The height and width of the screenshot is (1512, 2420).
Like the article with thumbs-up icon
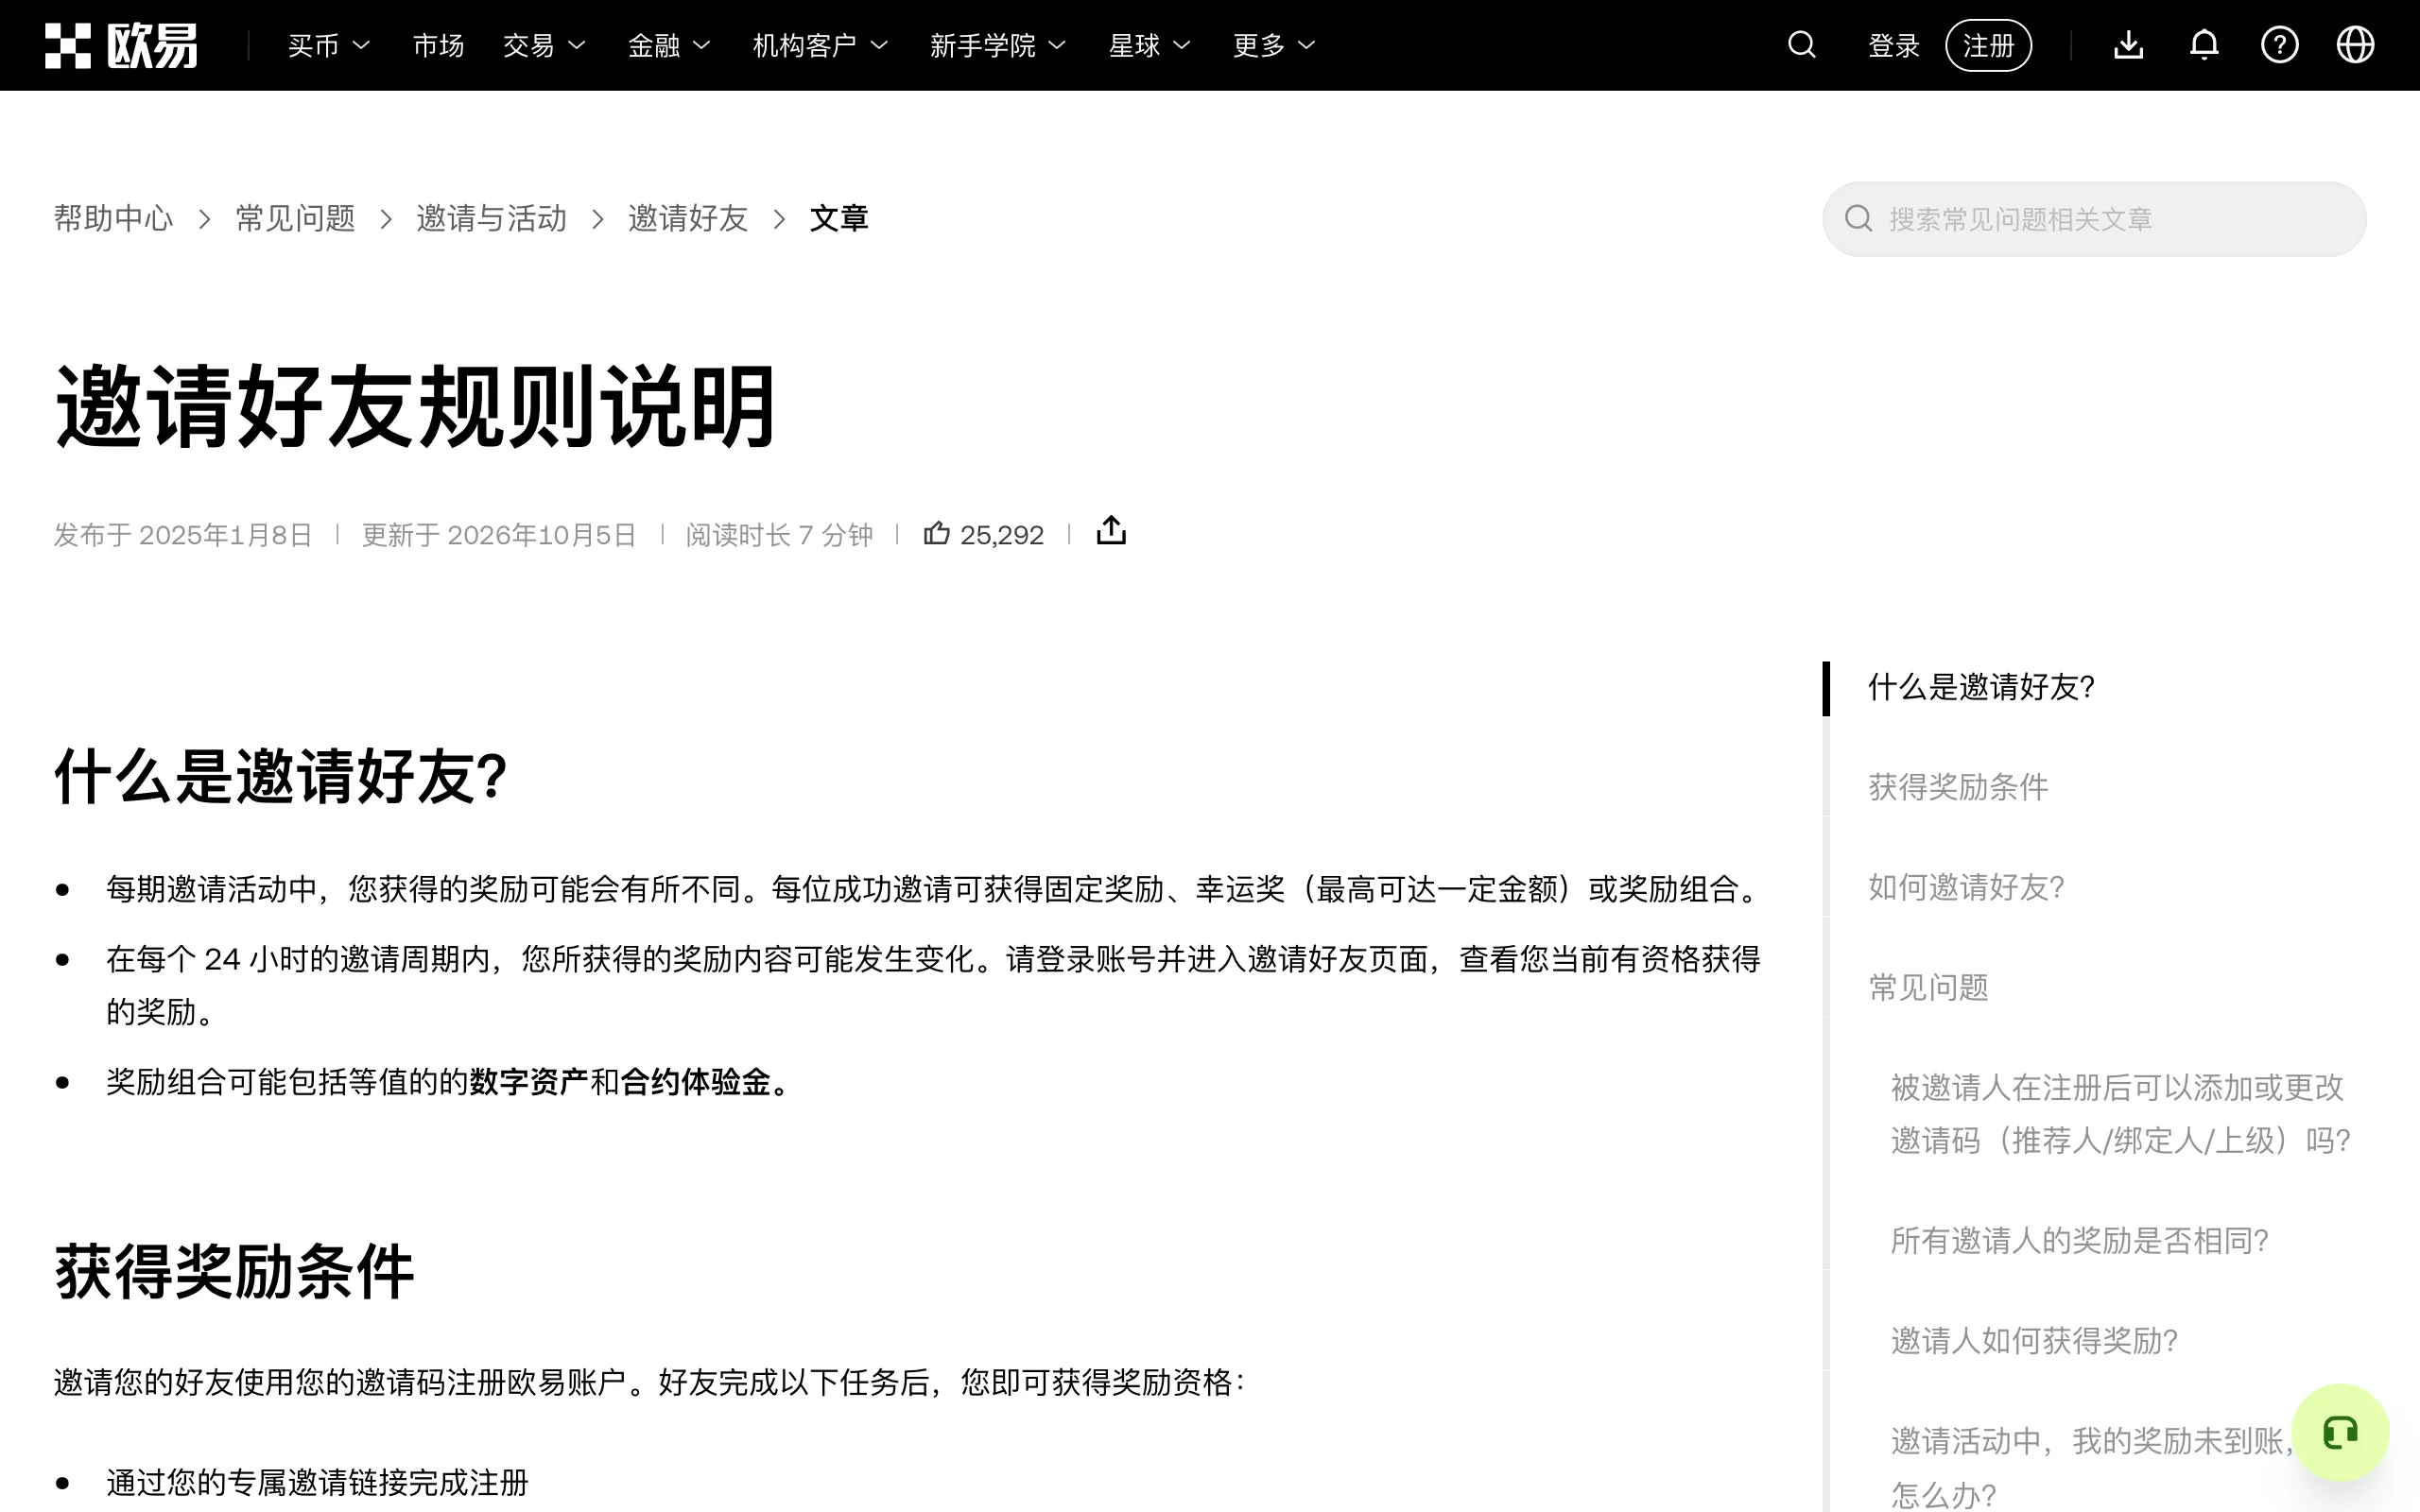[936, 533]
